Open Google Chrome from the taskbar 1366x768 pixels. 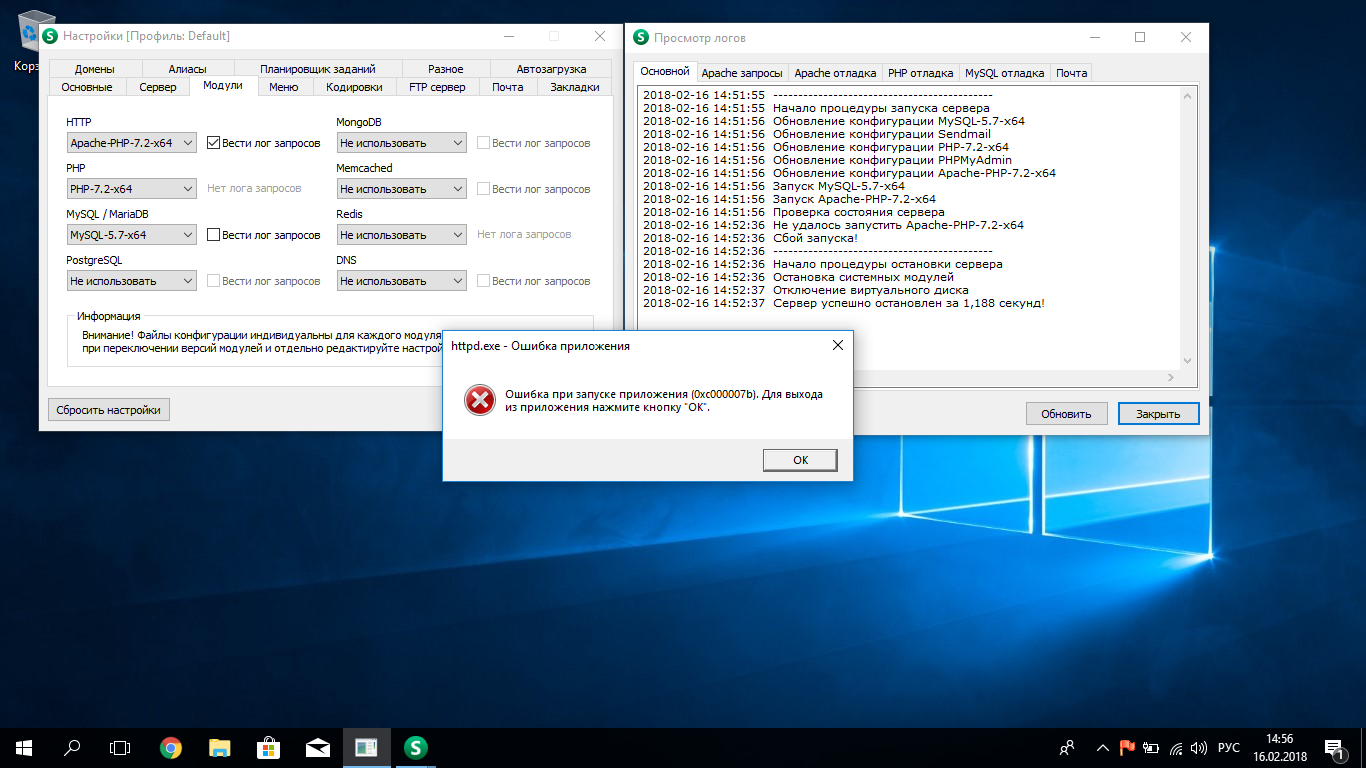coord(171,747)
